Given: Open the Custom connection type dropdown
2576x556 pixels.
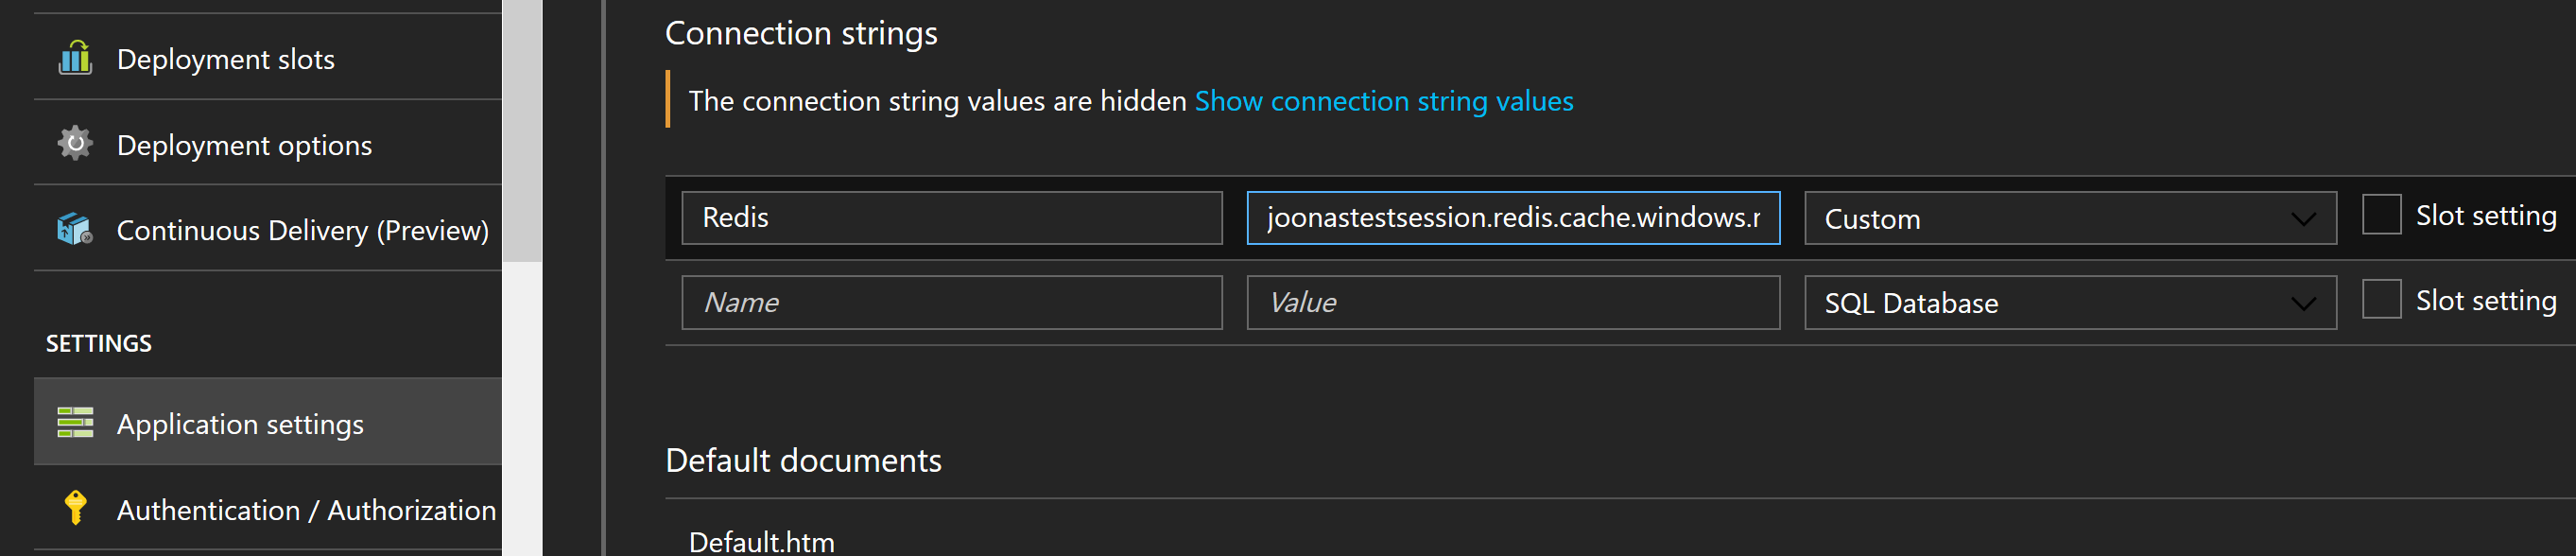Looking at the screenshot, I should 2069,218.
